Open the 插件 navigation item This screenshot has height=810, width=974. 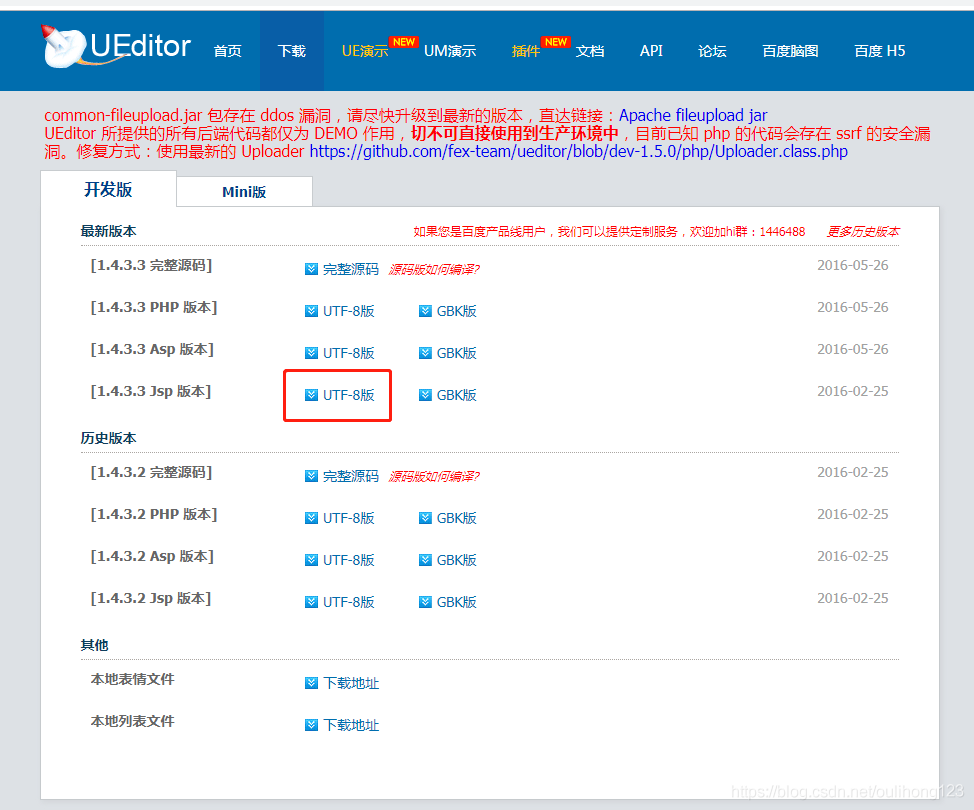click(x=526, y=51)
